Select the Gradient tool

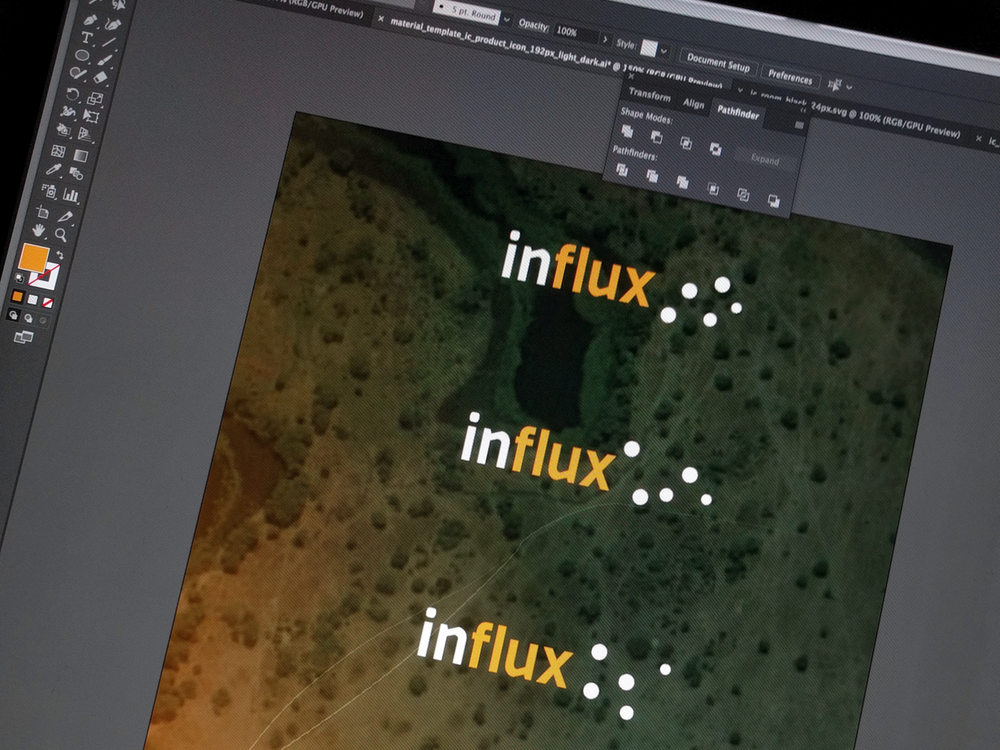81,155
